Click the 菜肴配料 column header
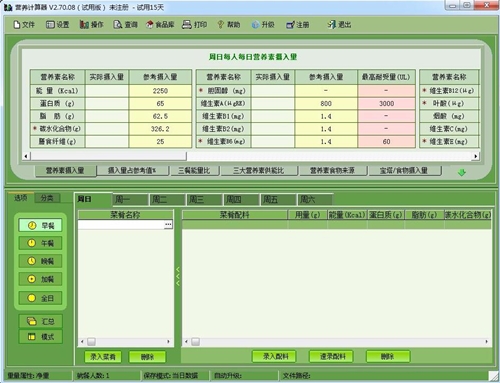Image resolution: width=500 pixels, height=383 pixels. pos(235,215)
